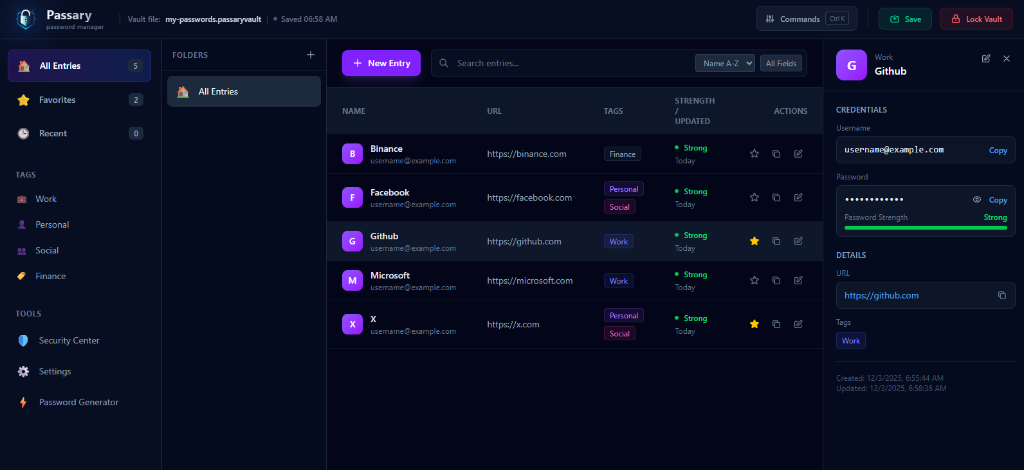Filter by the Social tag in sidebar
The width and height of the screenshot is (1024, 470).
46,250
